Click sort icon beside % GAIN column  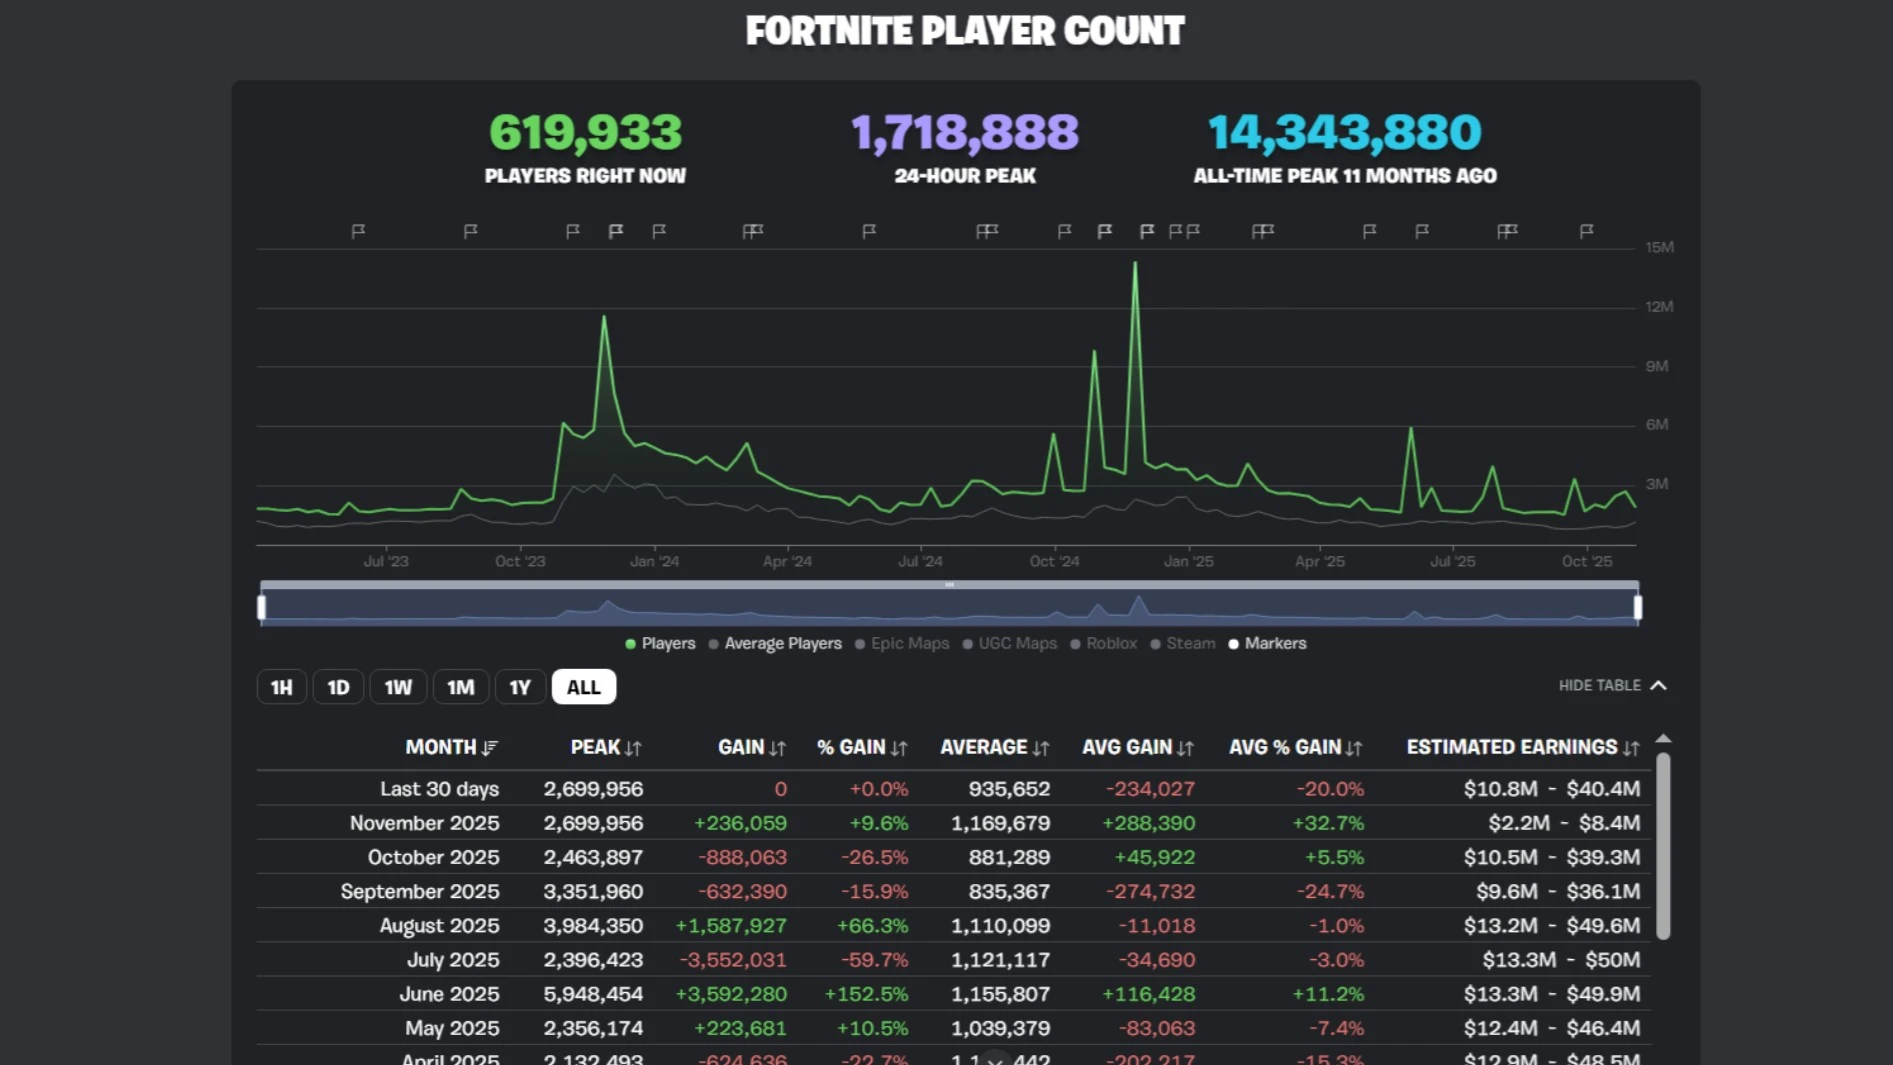[898, 748]
